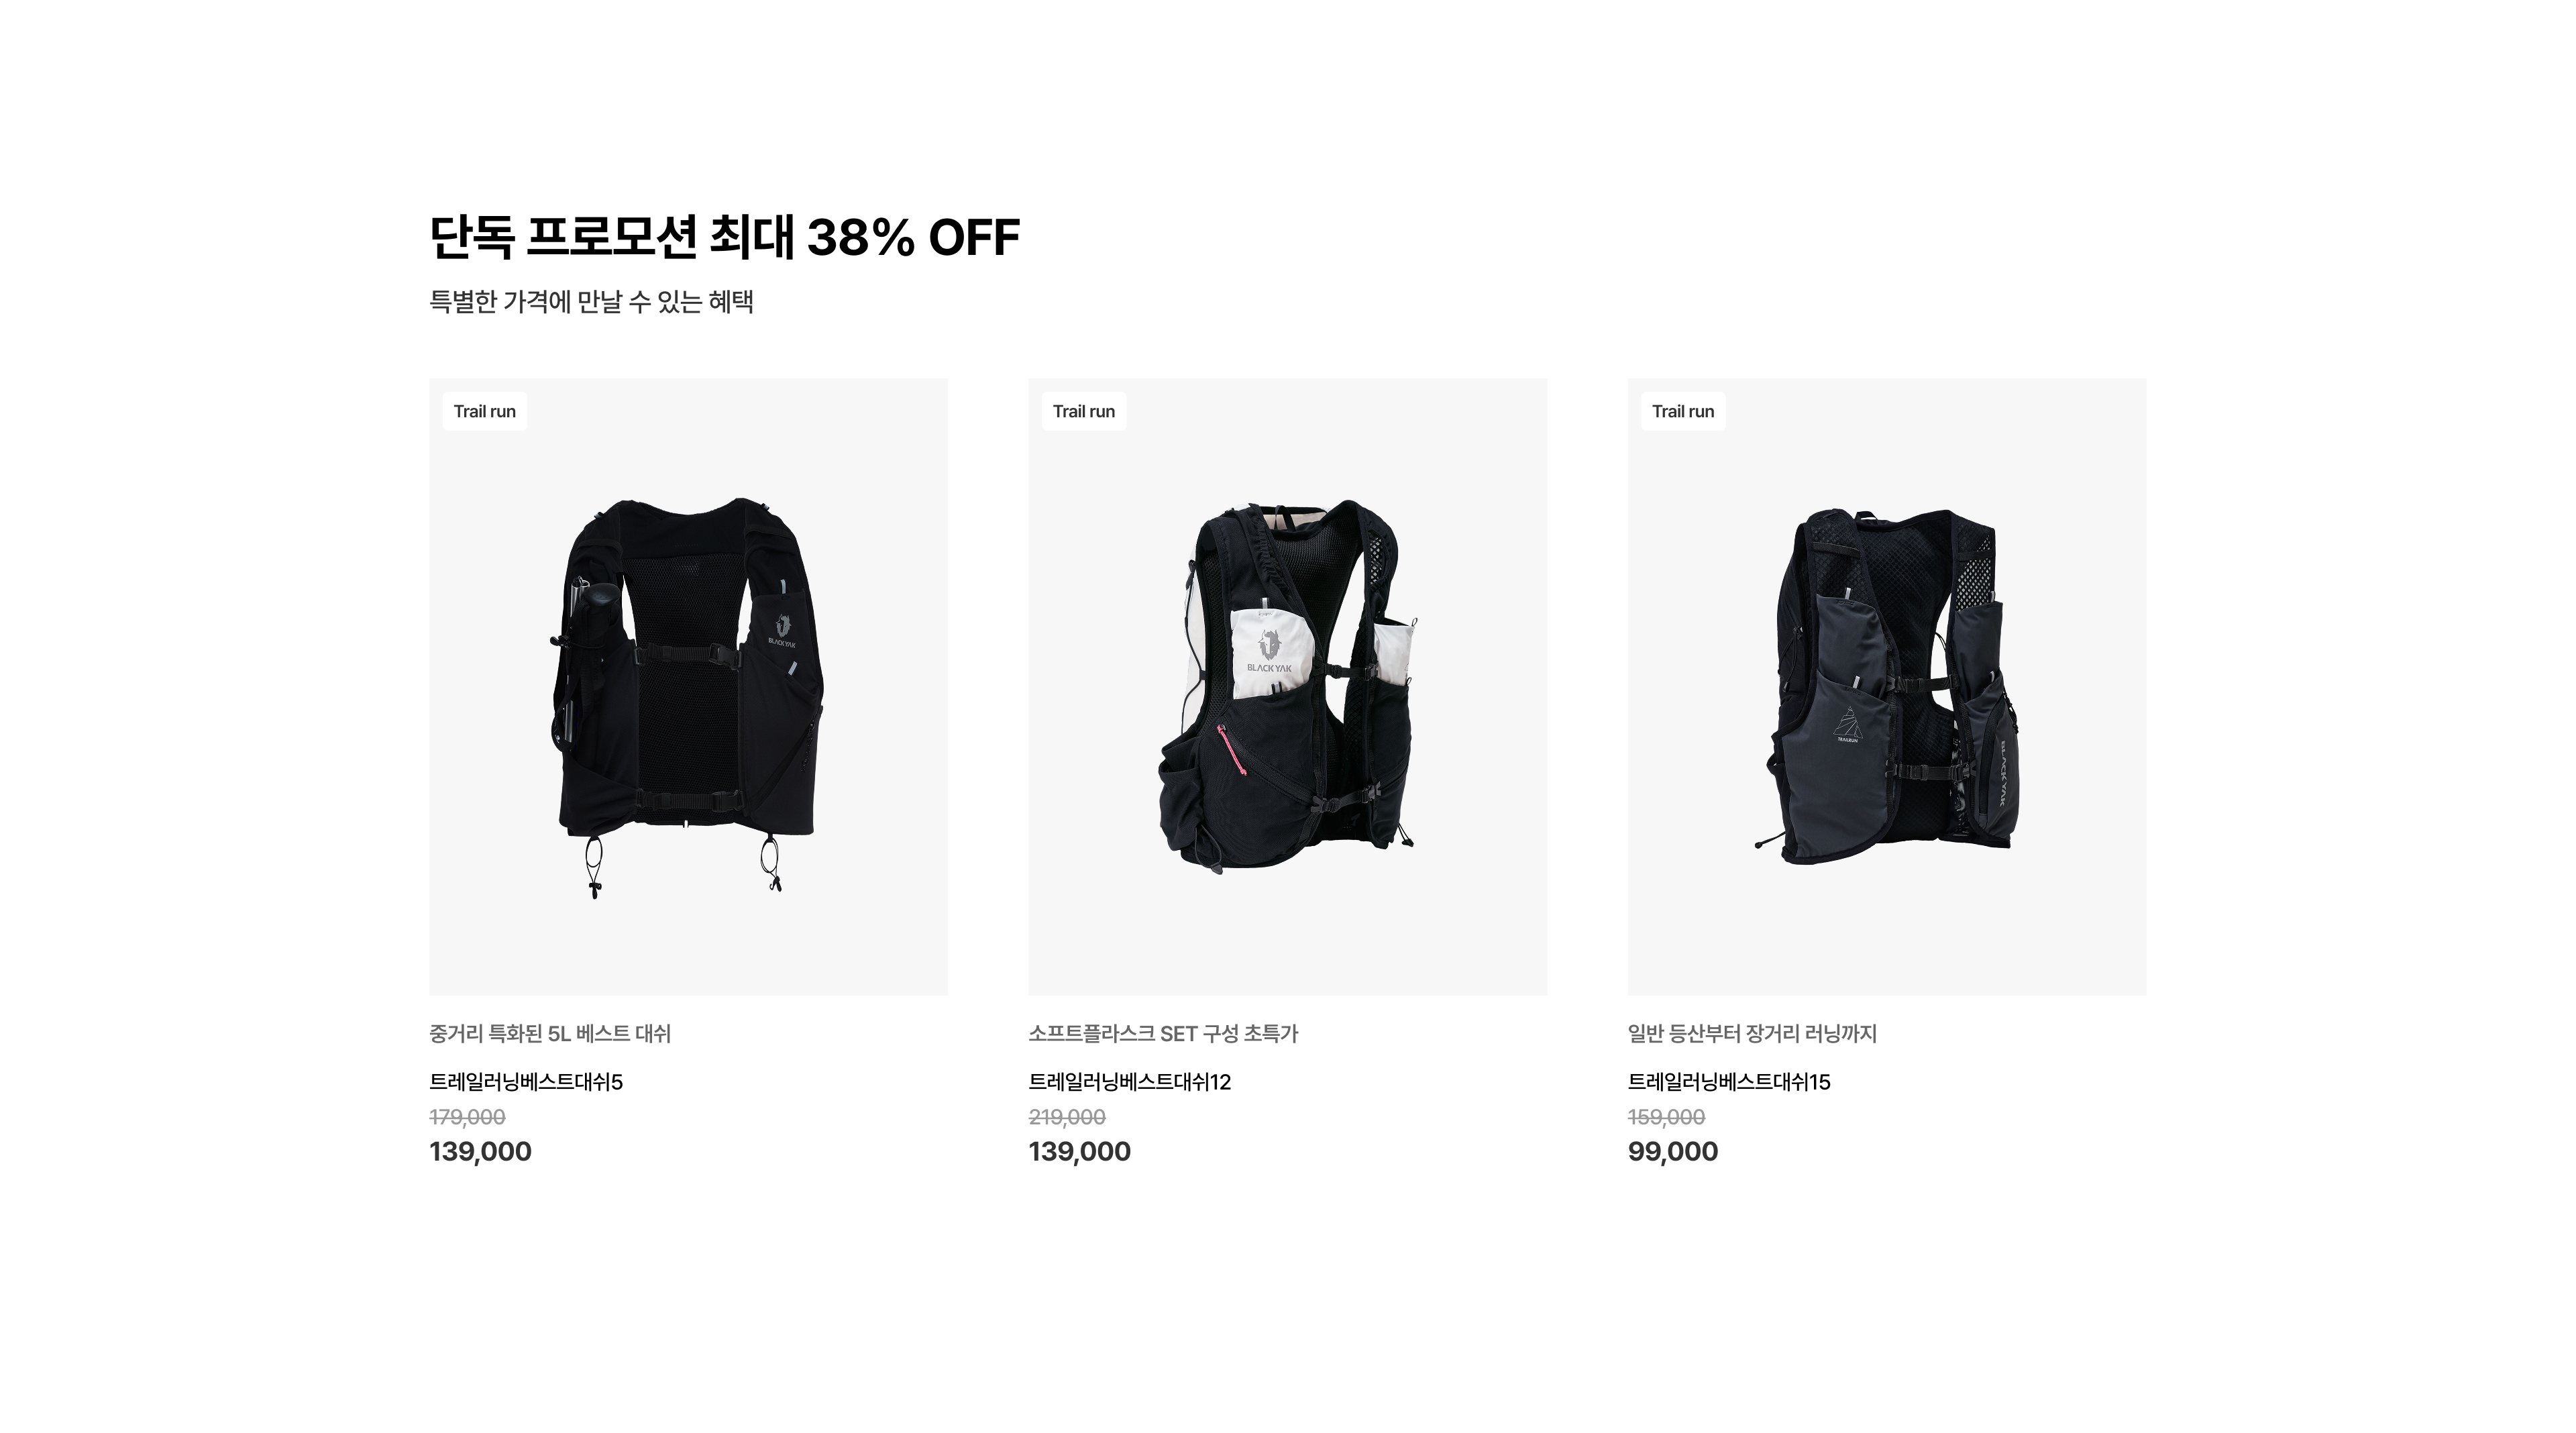The height and width of the screenshot is (1433, 2576).
Task: Click the crossed-out 219,000 original price
Action: coord(1067,1117)
